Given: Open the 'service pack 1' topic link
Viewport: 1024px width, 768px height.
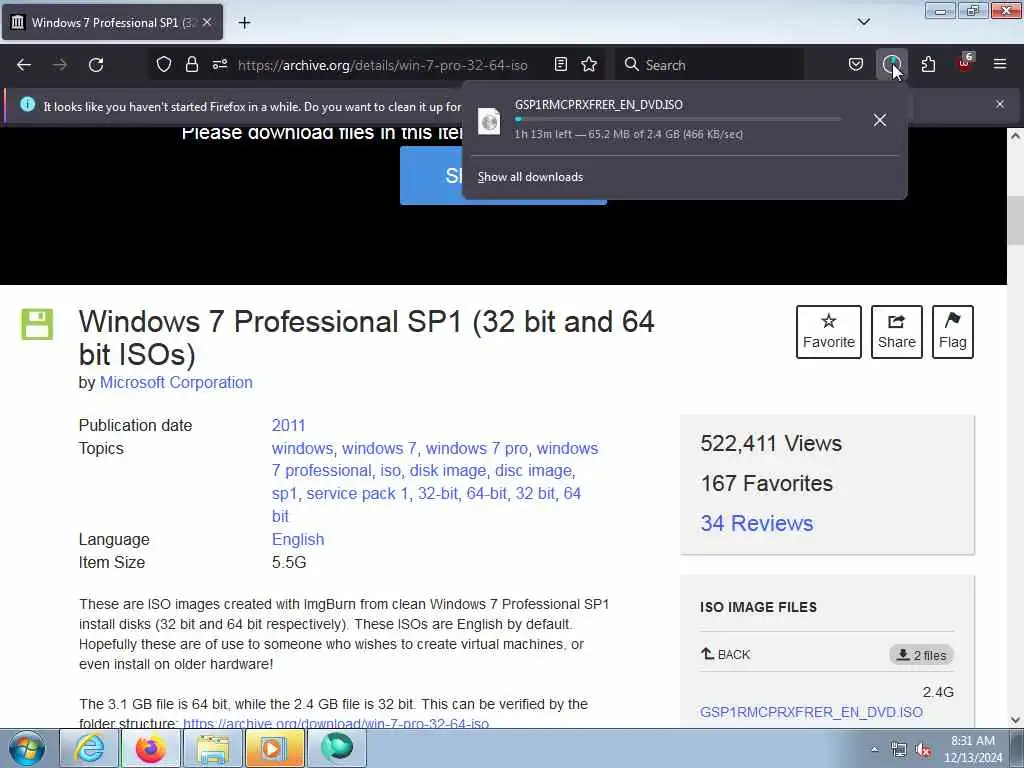Looking at the screenshot, I should 357,494.
